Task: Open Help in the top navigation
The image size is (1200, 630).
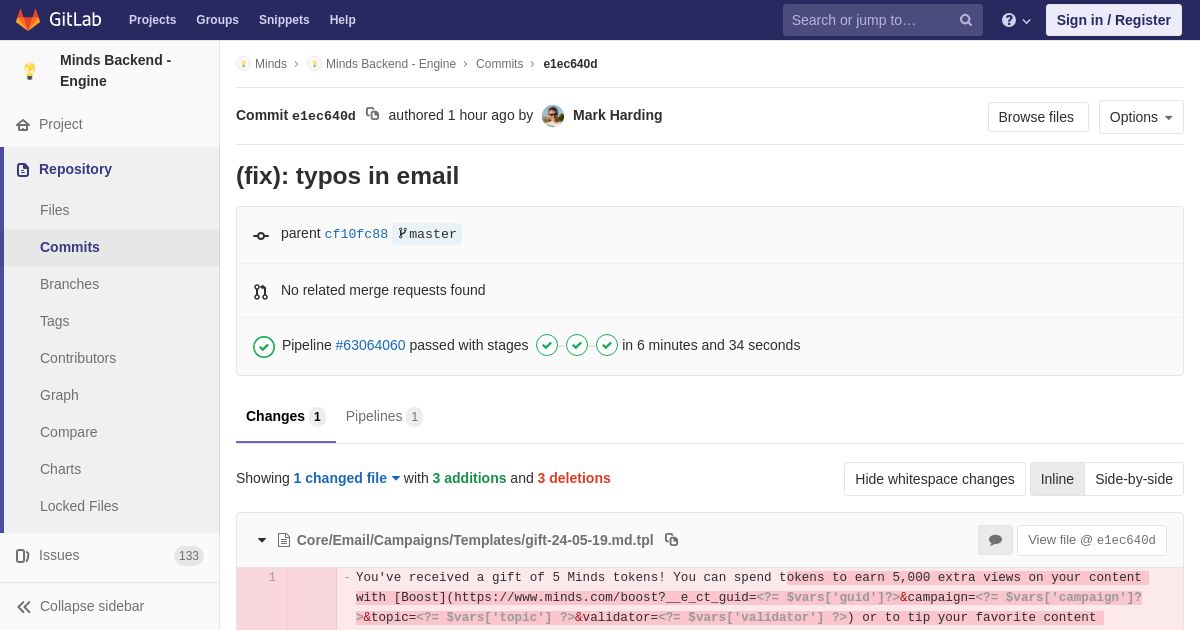Action: (x=343, y=20)
